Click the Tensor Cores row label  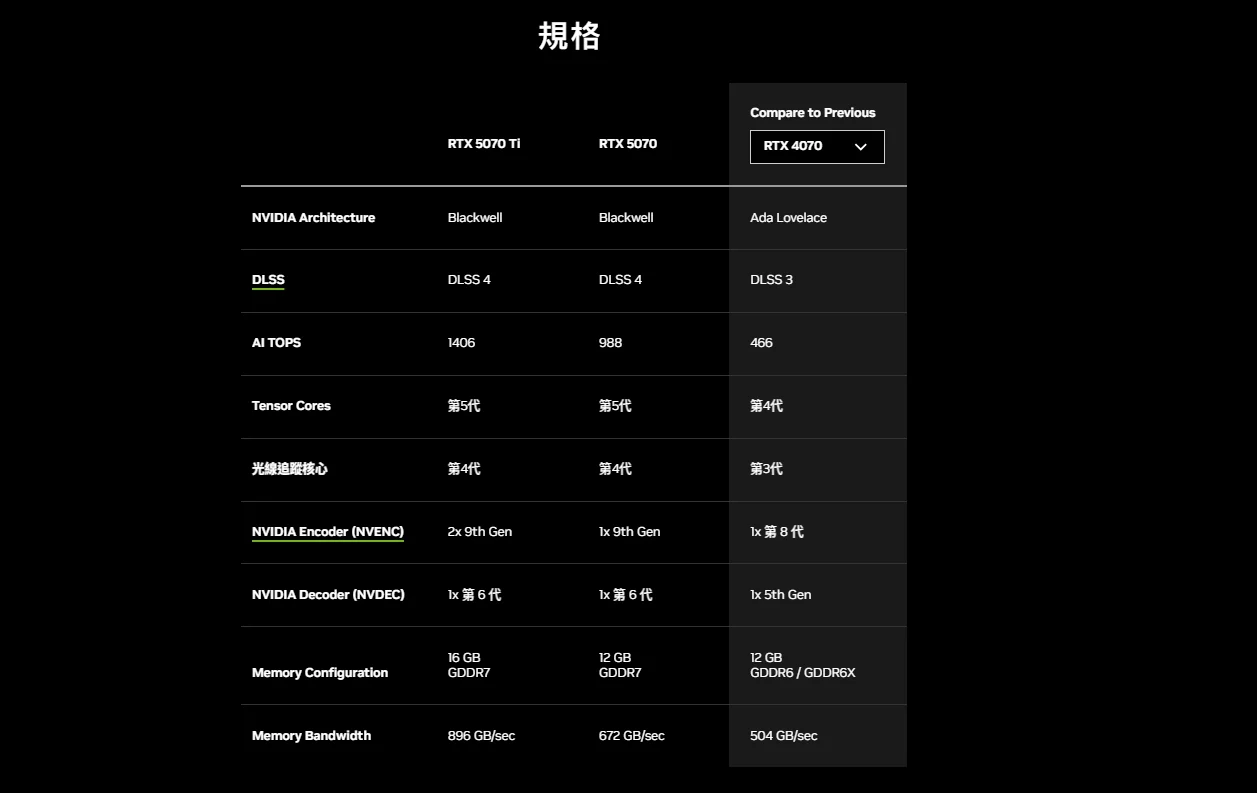(291, 406)
